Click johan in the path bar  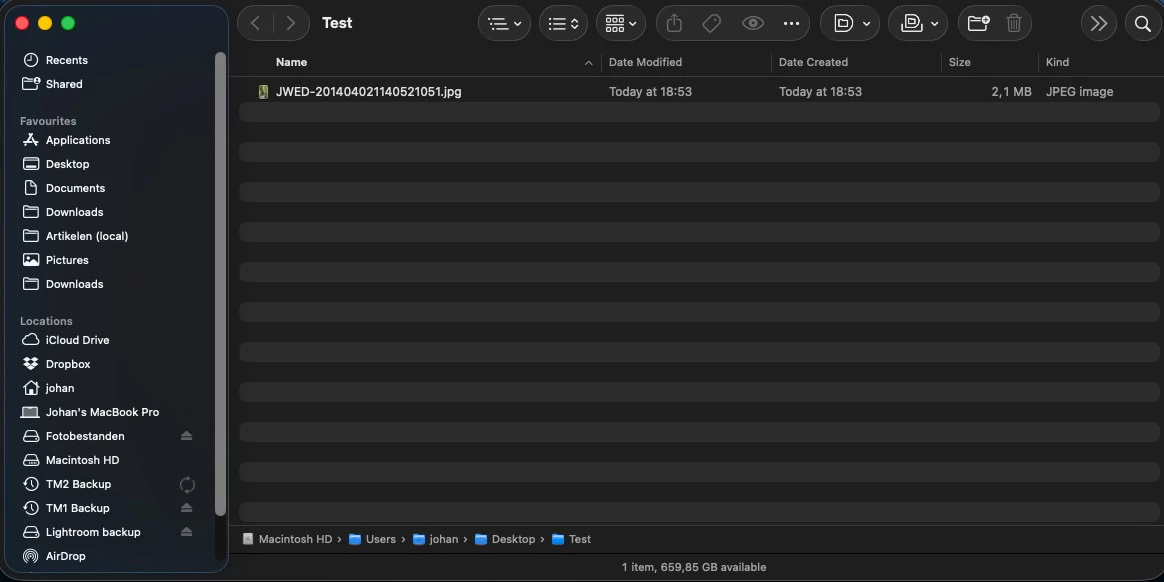click(x=436, y=540)
